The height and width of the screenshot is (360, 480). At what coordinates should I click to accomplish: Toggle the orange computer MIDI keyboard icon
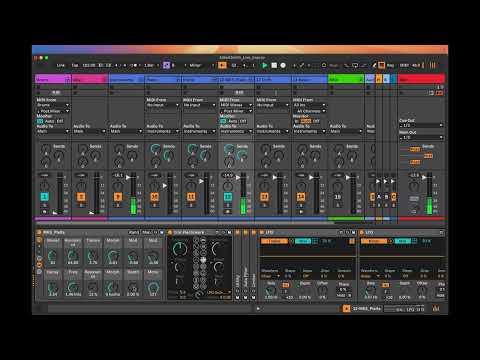[381, 65]
